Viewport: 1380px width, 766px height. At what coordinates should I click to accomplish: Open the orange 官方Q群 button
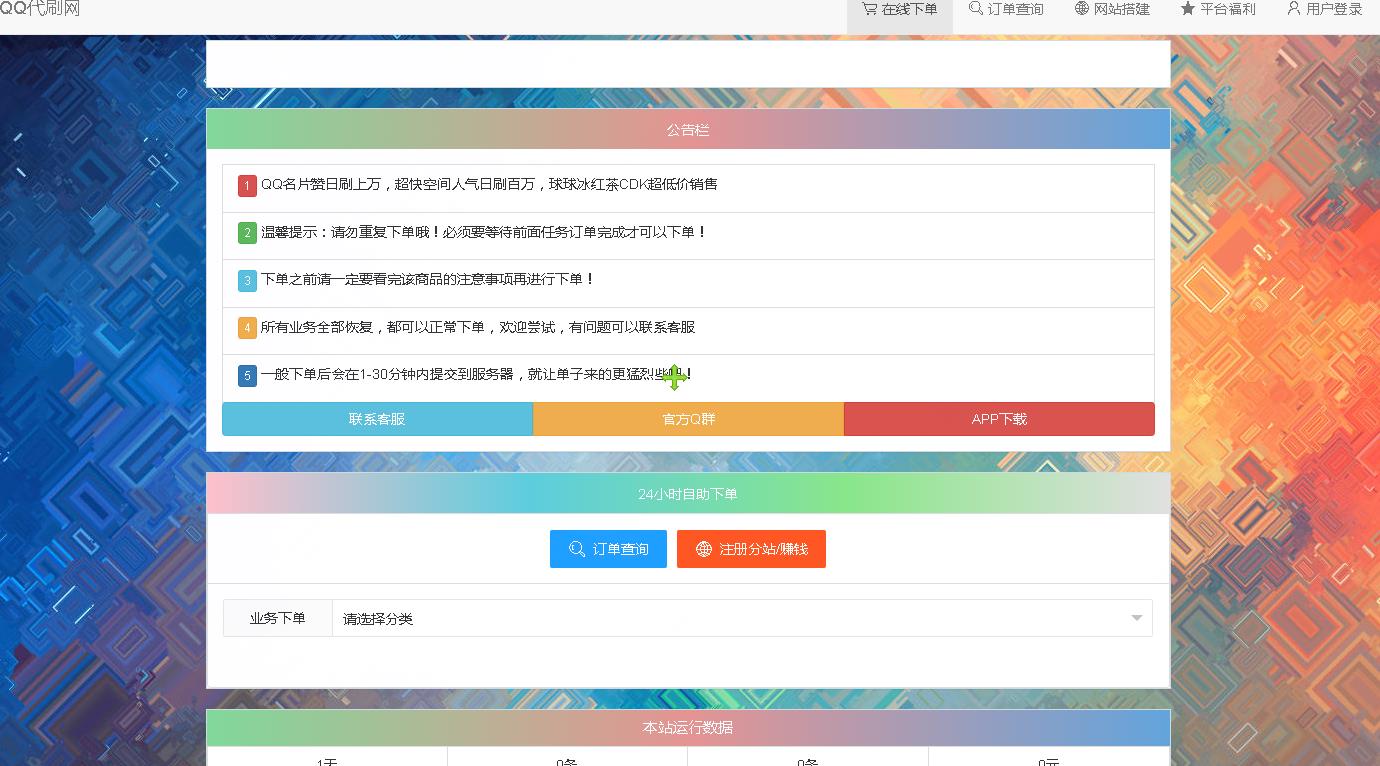coord(688,419)
